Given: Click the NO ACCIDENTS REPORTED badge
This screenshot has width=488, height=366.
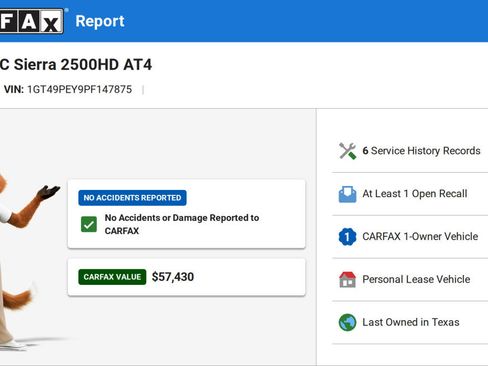Looking at the screenshot, I should click(x=132, y=198).
